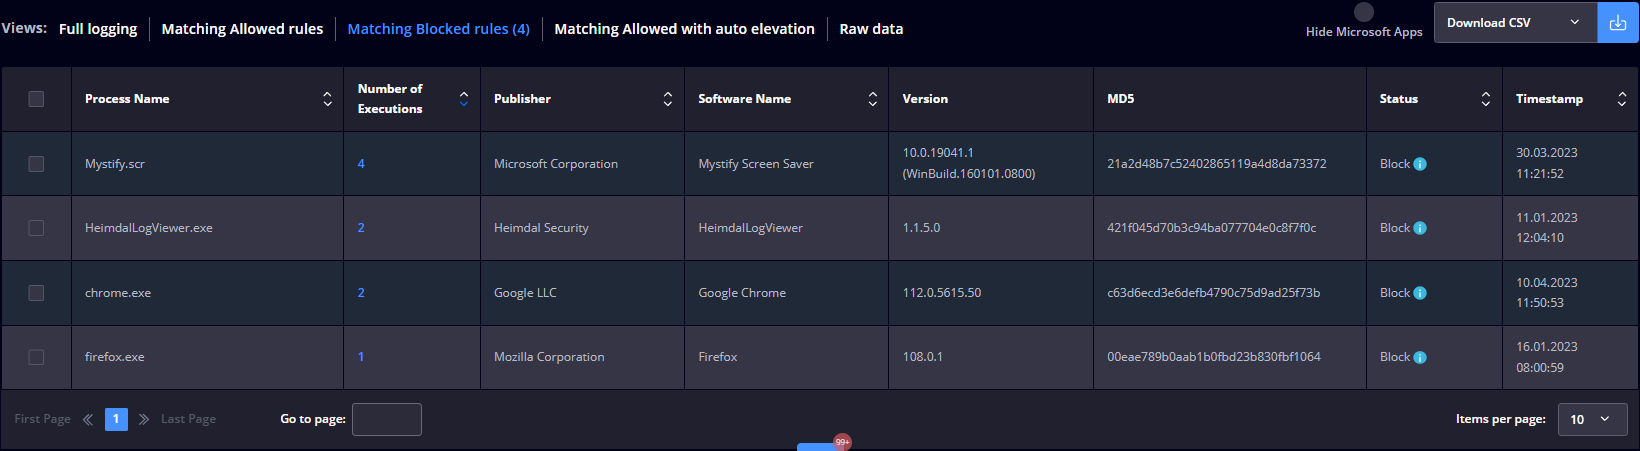
Task: Click Last Page link
Action: pos(188,419)
